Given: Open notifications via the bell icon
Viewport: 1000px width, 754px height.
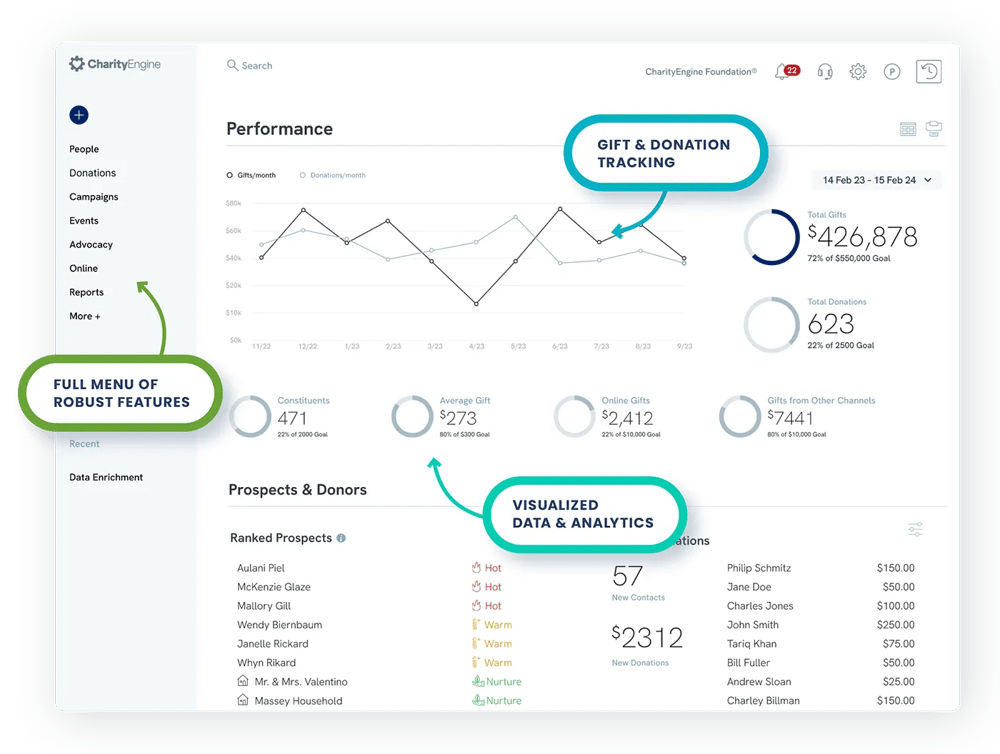Looking at the screenshot, I should click(x=783, y=71).
